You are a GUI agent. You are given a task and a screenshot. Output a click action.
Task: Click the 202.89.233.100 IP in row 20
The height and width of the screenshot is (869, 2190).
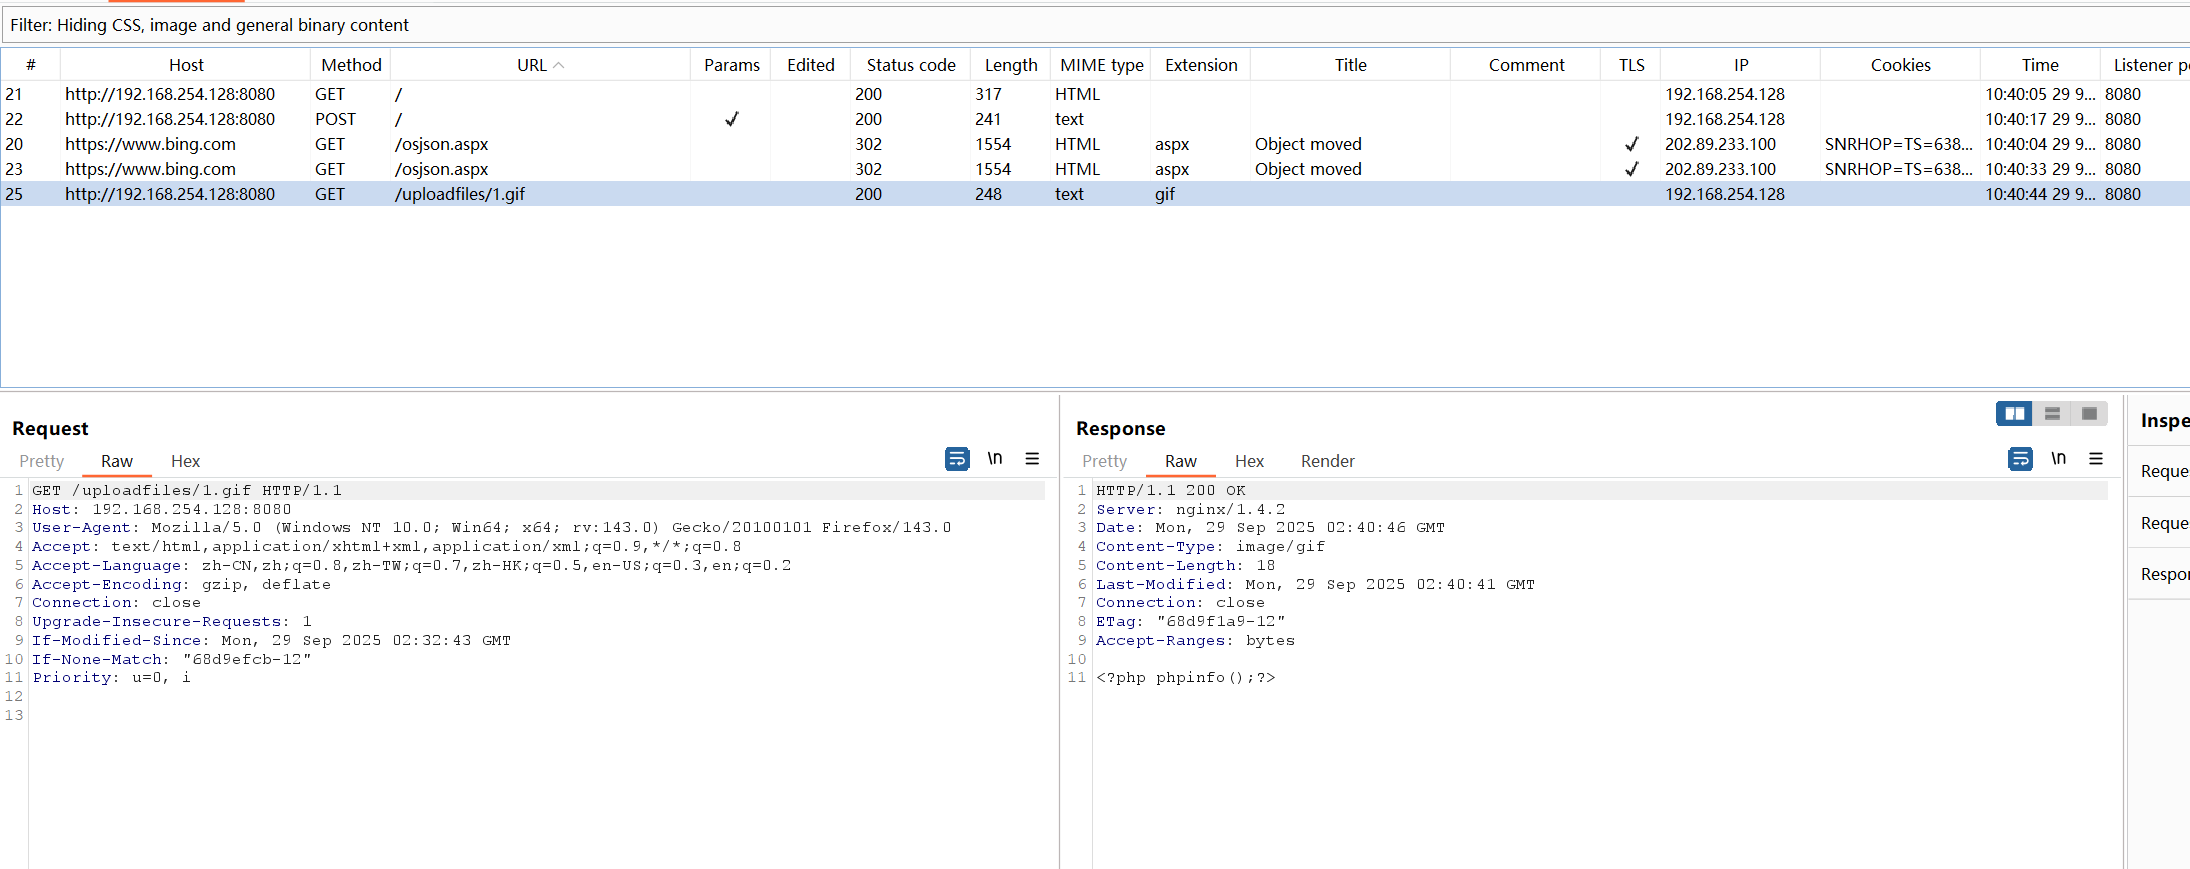[x=1720, y=144]
